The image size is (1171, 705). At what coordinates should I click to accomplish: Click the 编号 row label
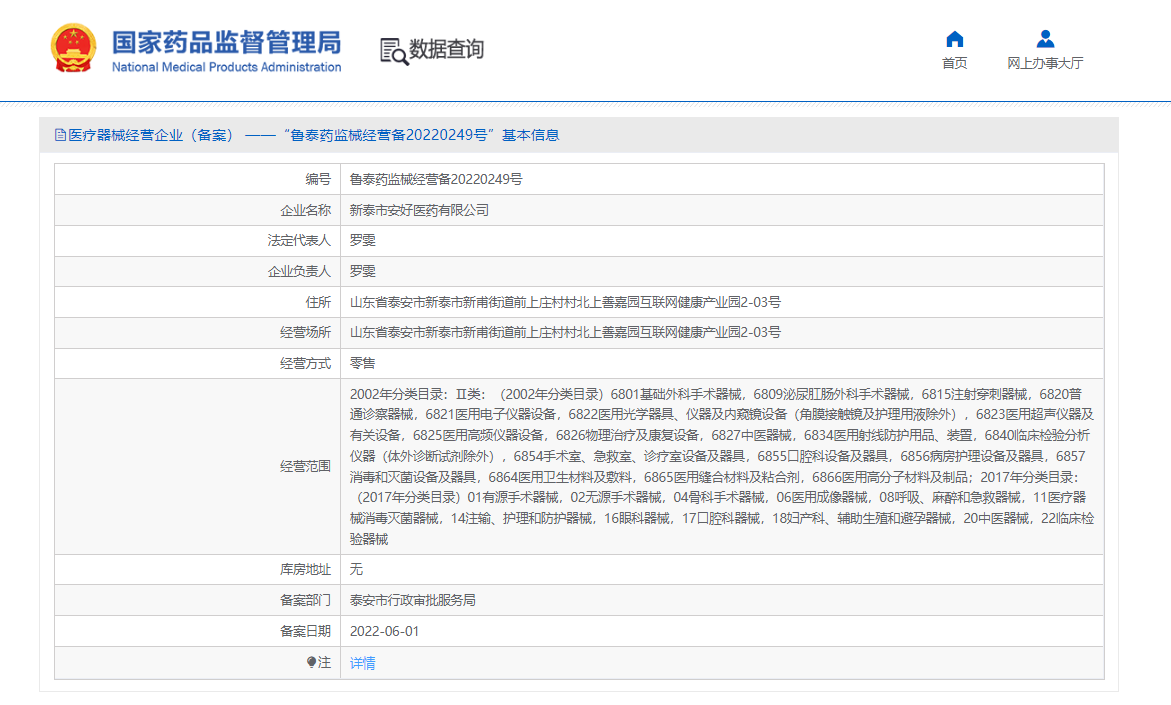(x=318, y=179)
